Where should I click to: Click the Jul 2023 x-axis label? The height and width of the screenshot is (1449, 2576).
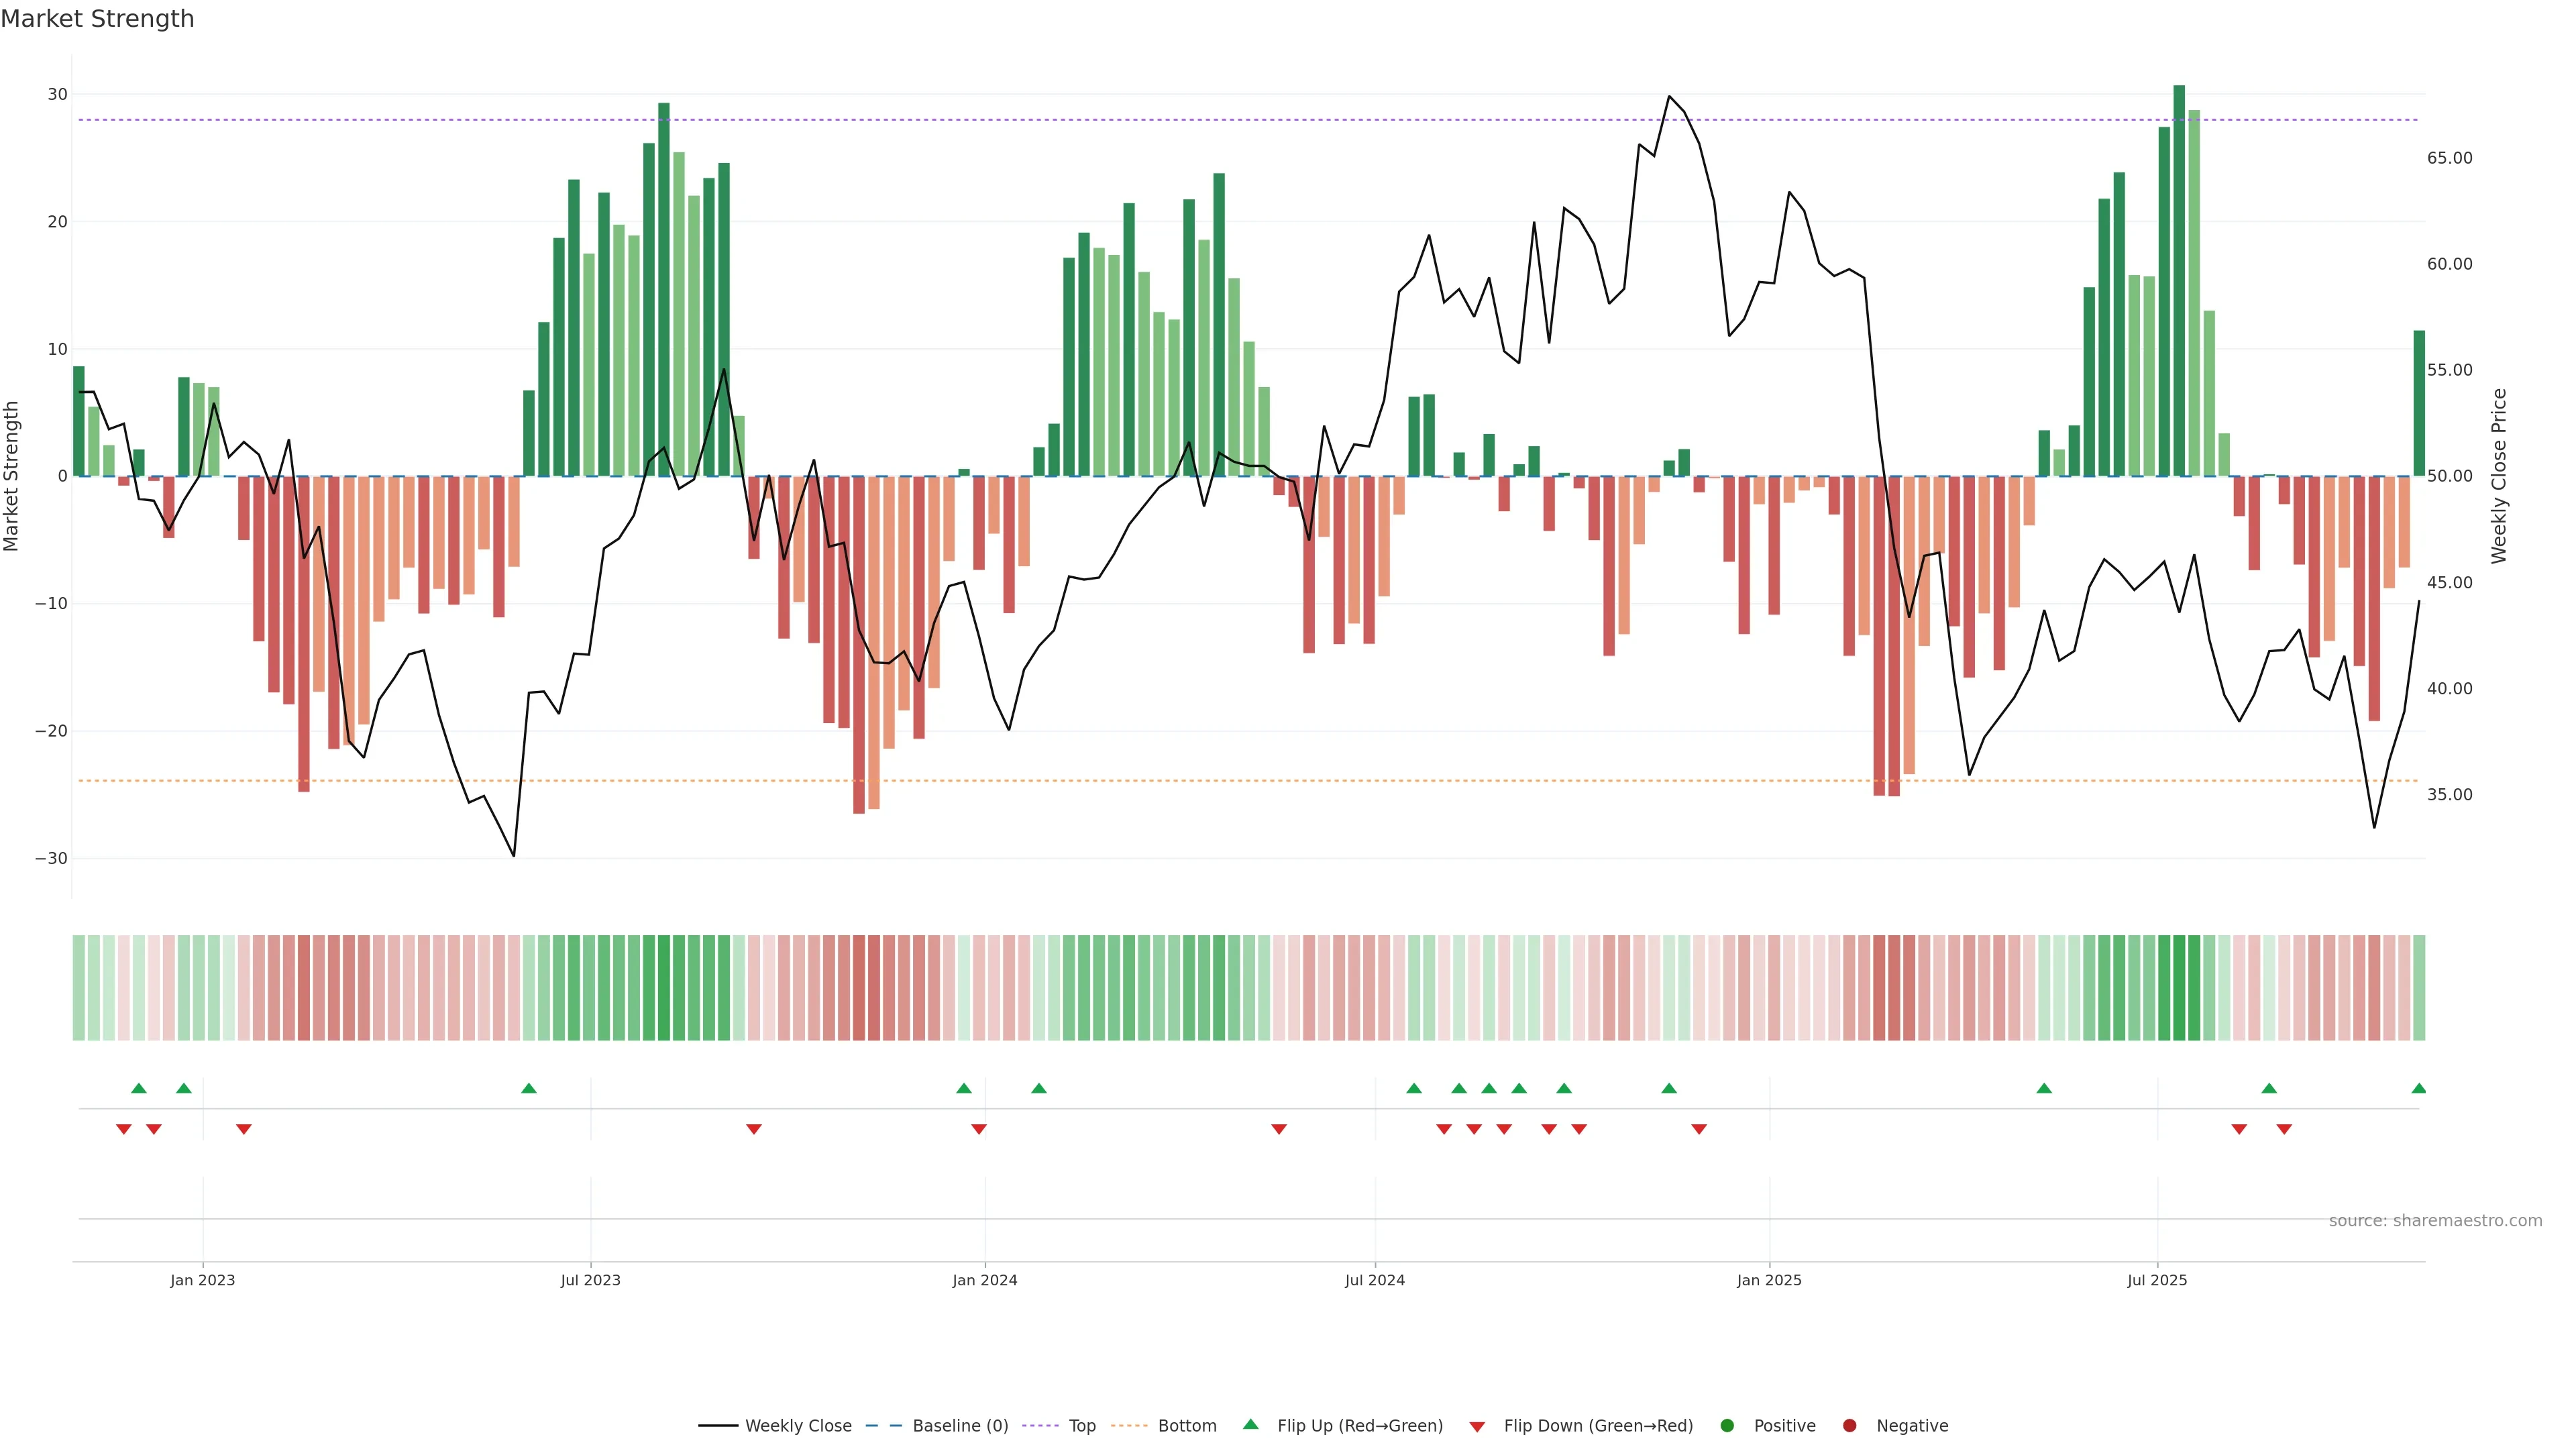click(590, 1280)
